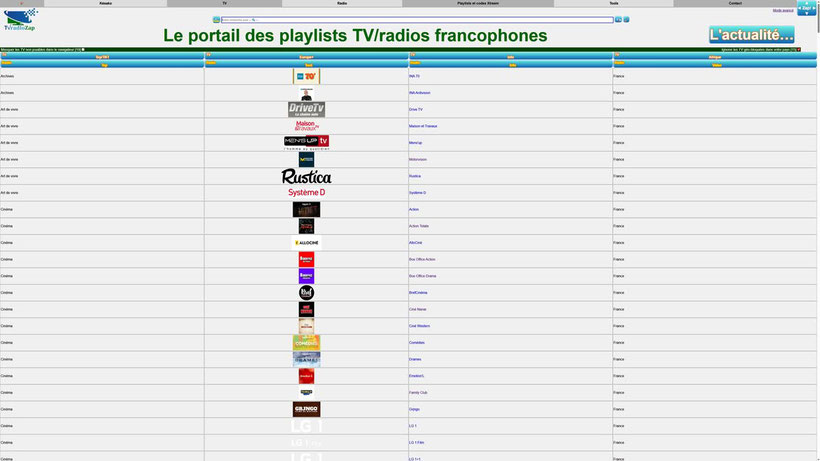Screen dimensions: 820x461
Task: Open the Drive TV link
Action: (x=416, y=110)
